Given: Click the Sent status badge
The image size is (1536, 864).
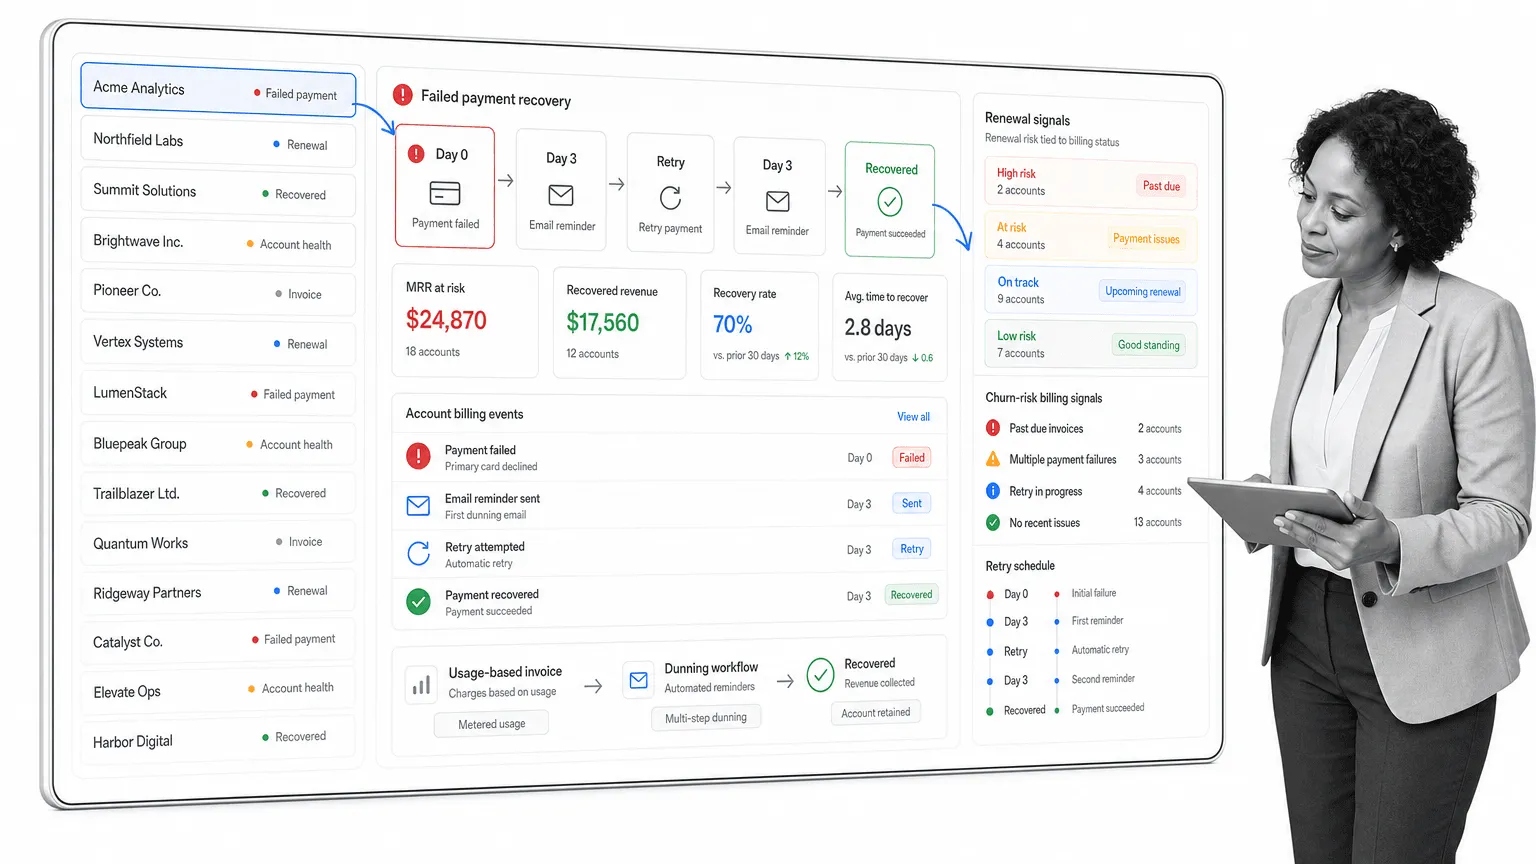Looking at the screenshot, I should tap(911, 503).
